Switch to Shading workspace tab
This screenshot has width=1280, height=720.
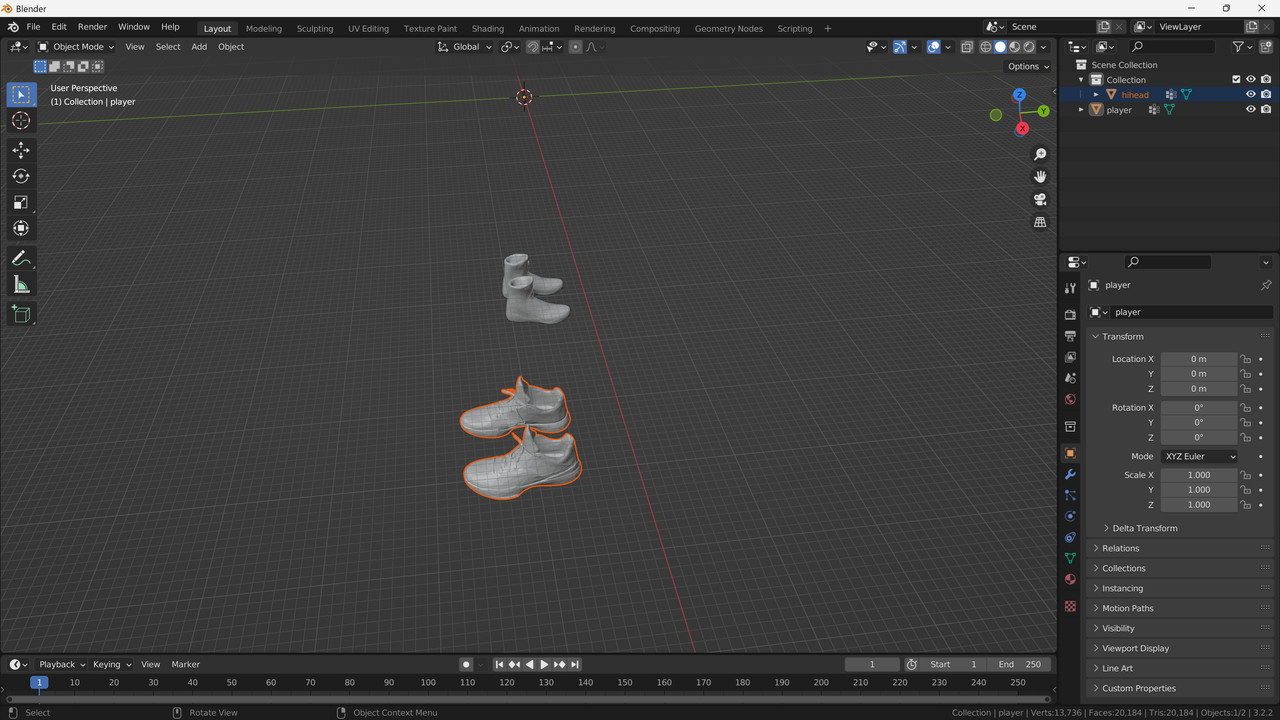[x=488, y=29]
